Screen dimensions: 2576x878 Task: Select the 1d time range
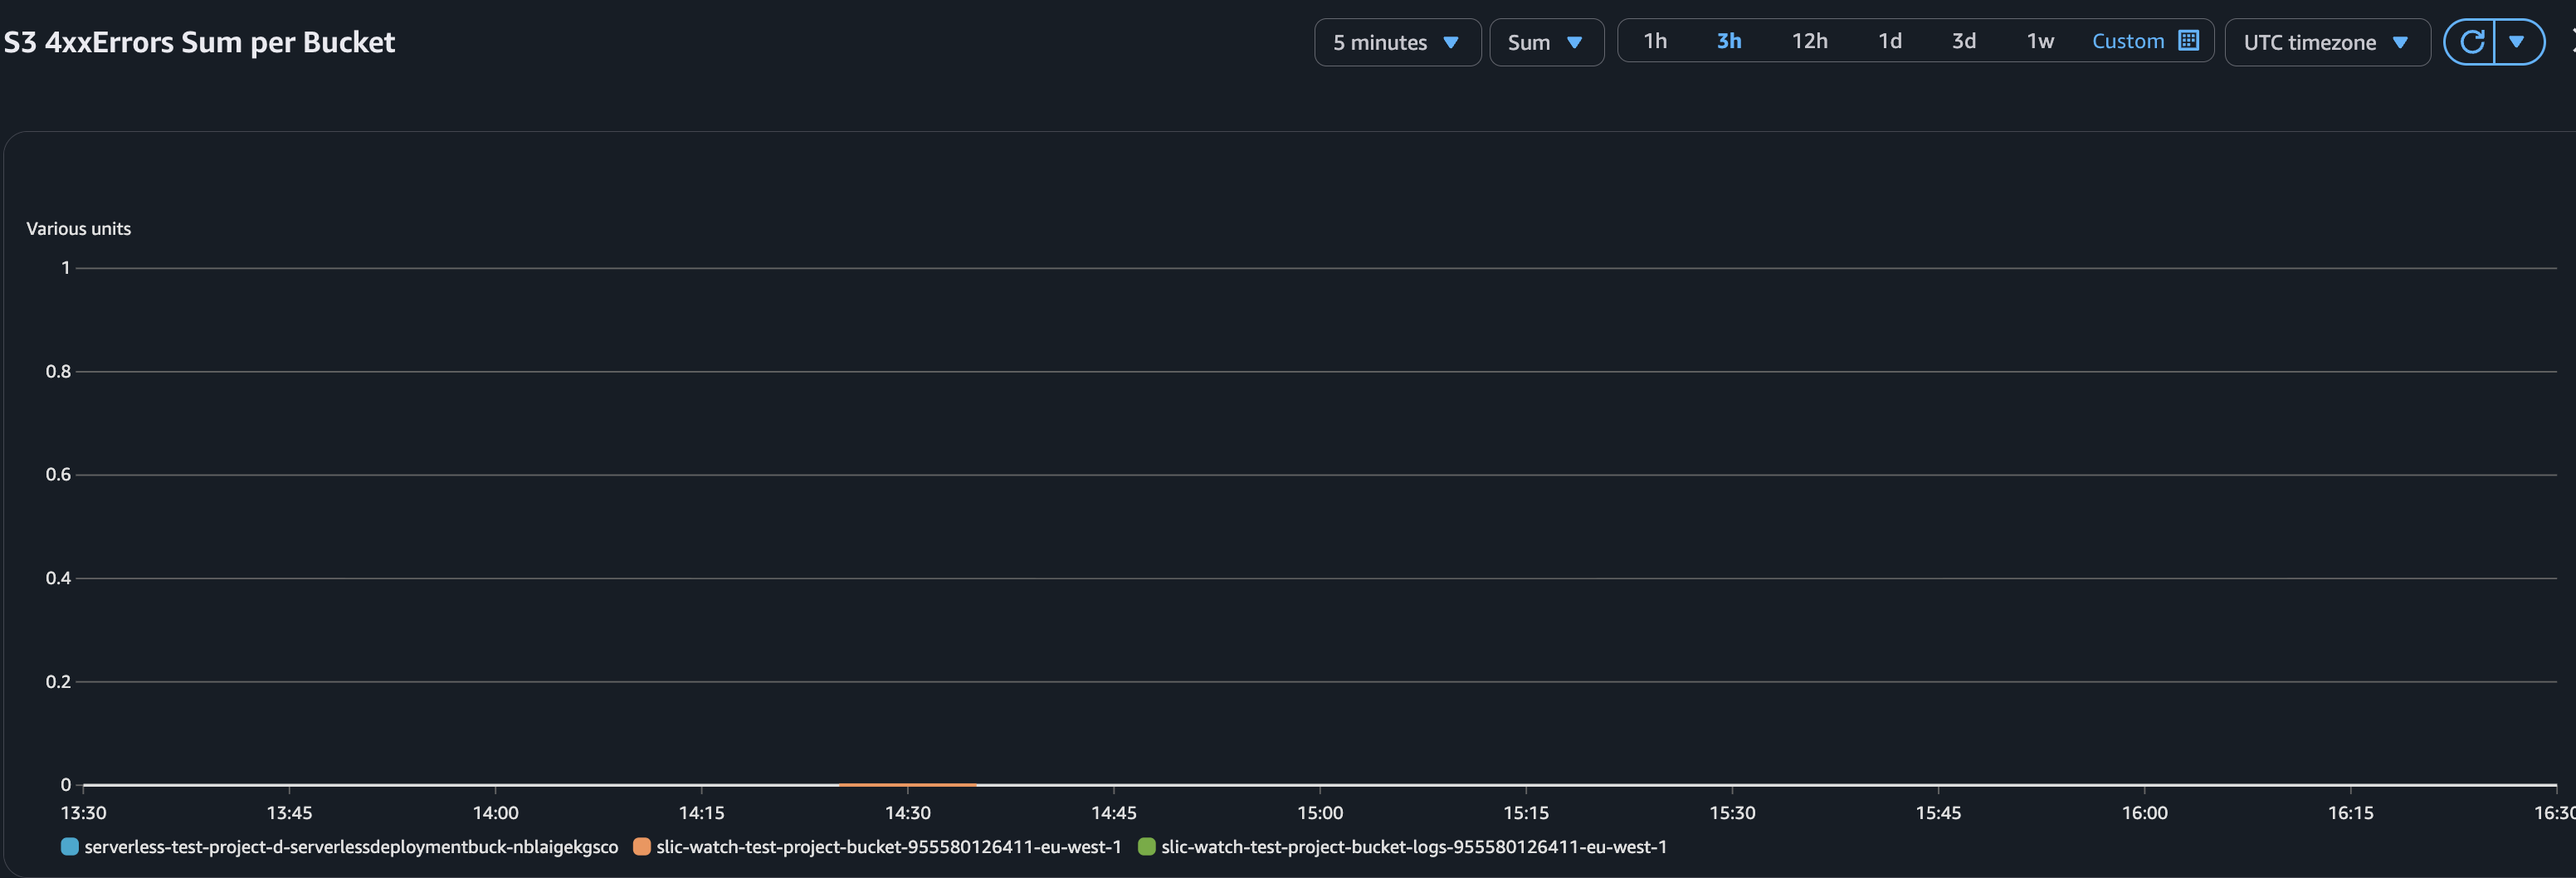1889,41
